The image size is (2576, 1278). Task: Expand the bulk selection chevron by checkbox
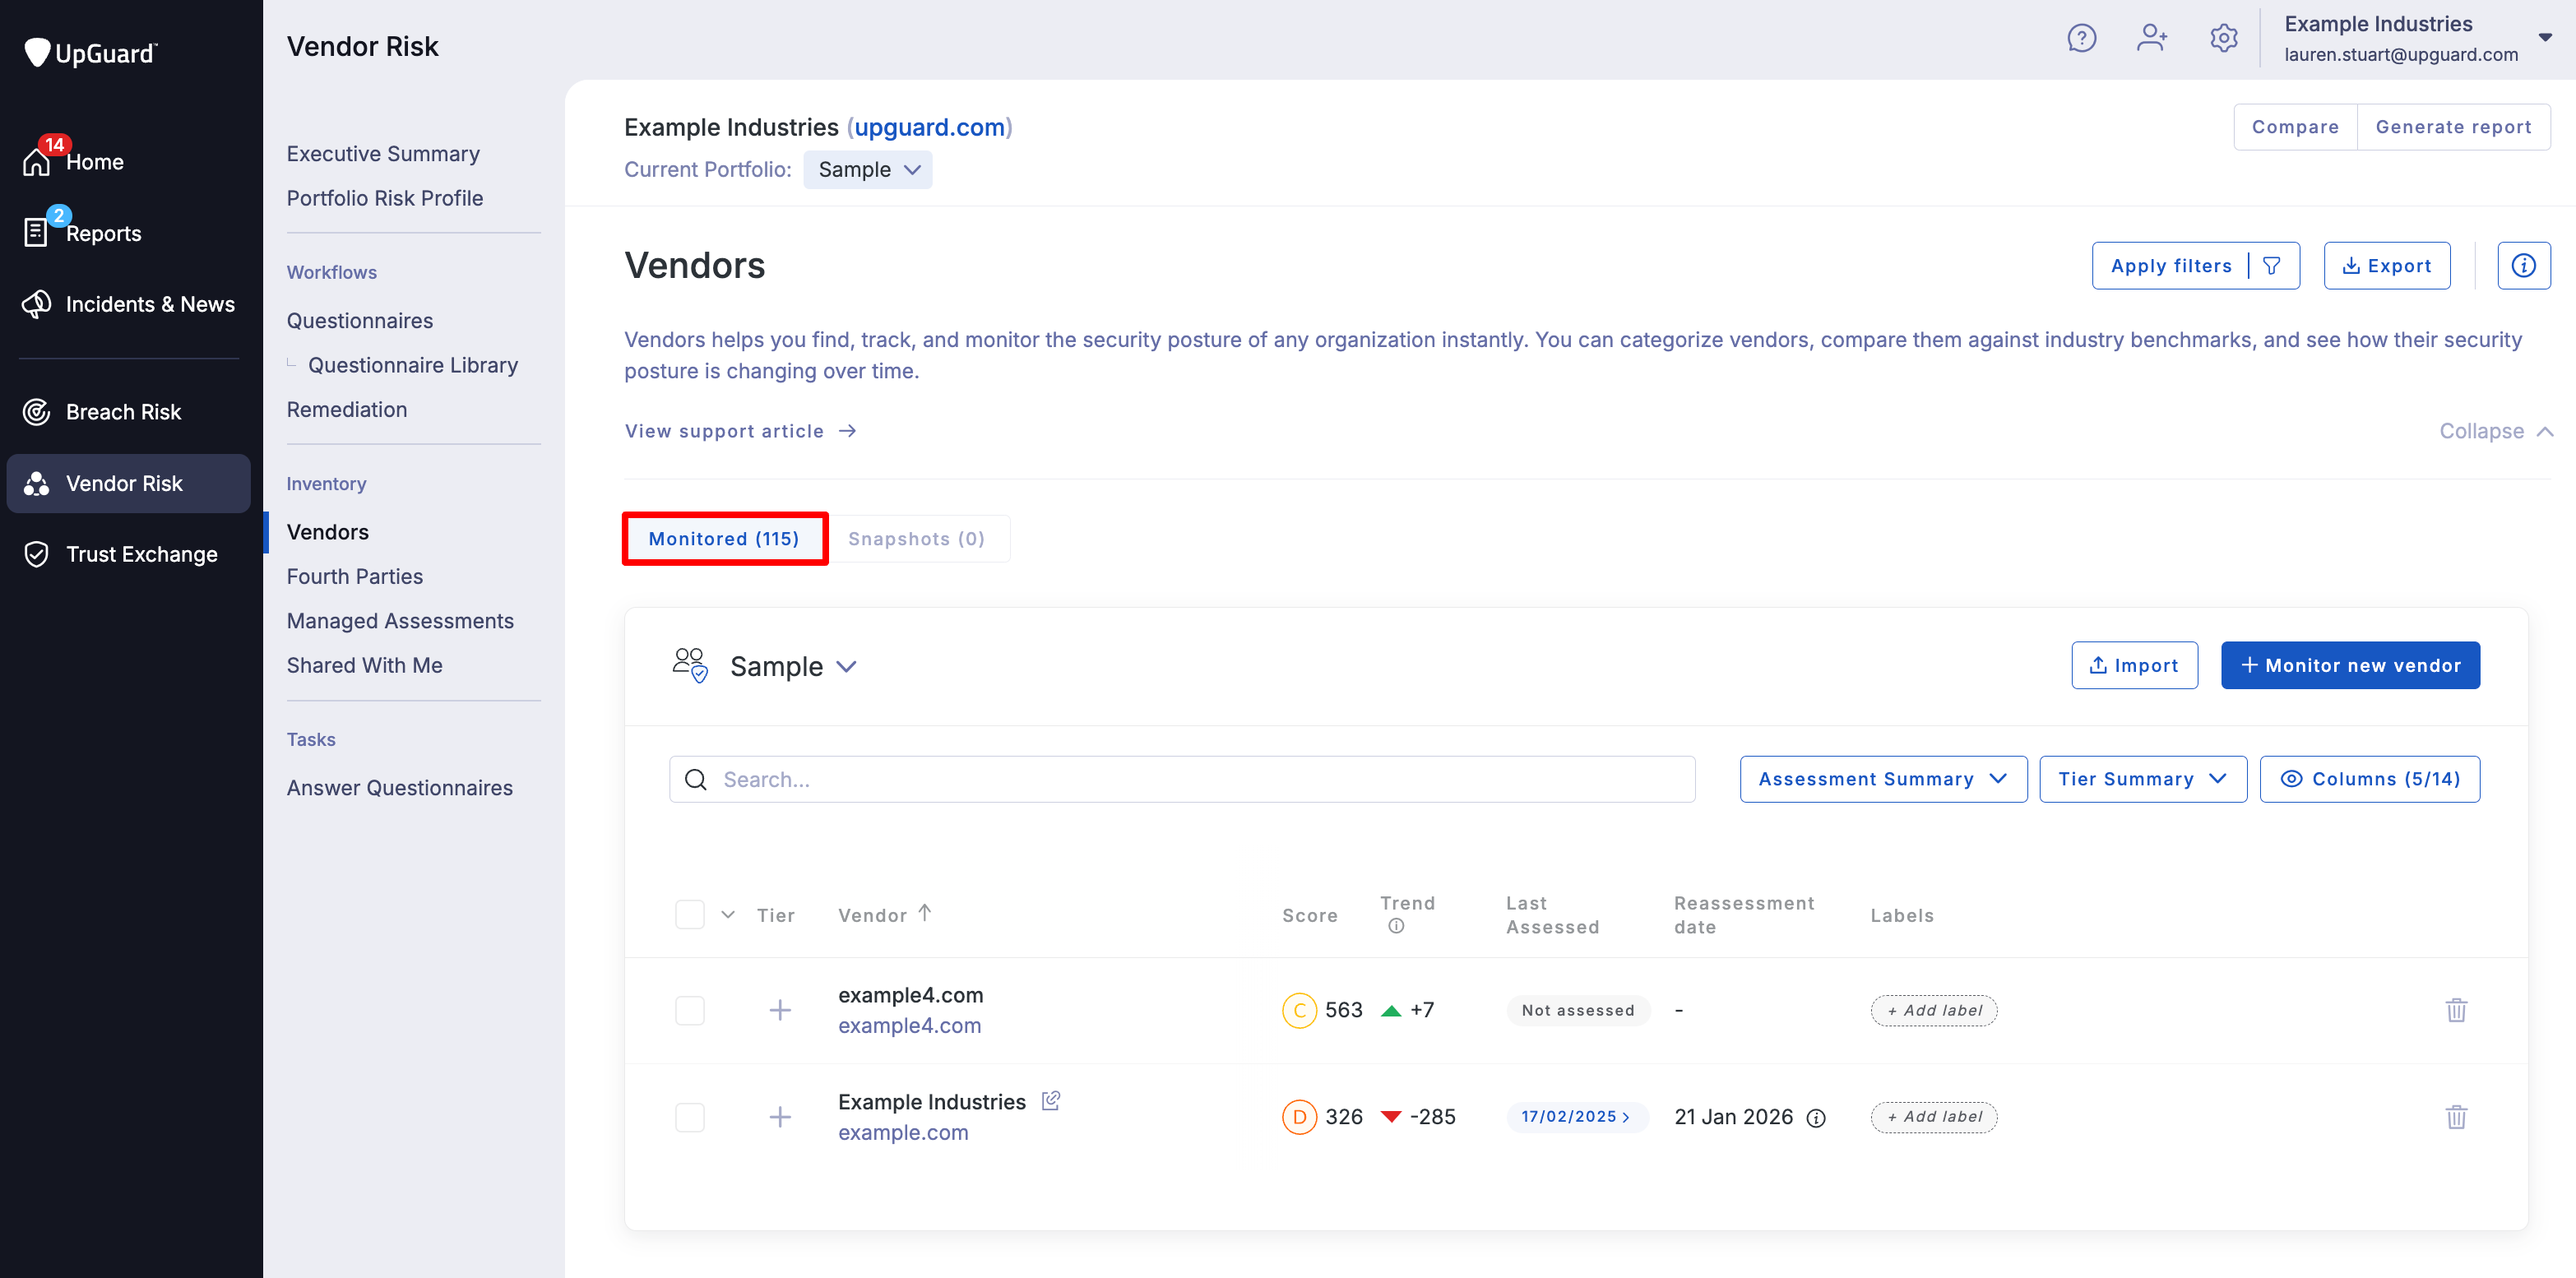(728, 915)
